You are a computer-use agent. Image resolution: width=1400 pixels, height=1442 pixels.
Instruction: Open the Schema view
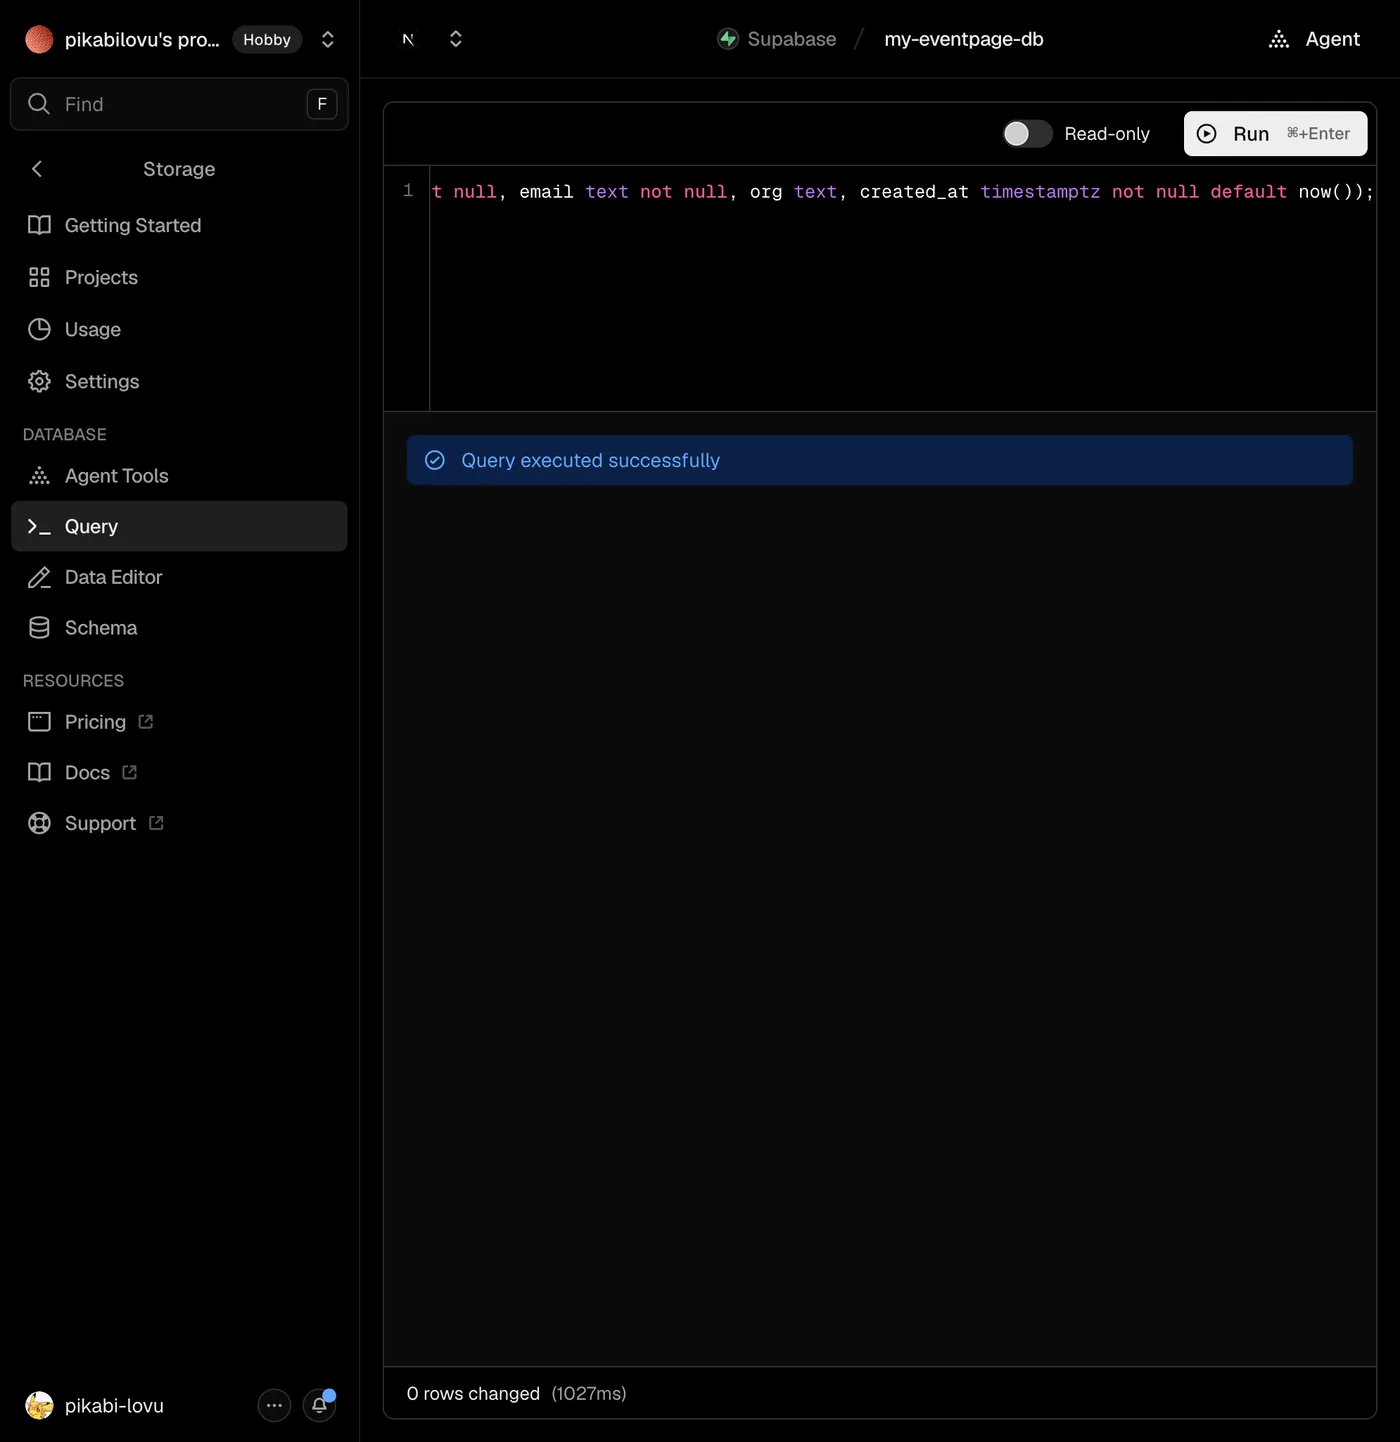pos(179,628)
